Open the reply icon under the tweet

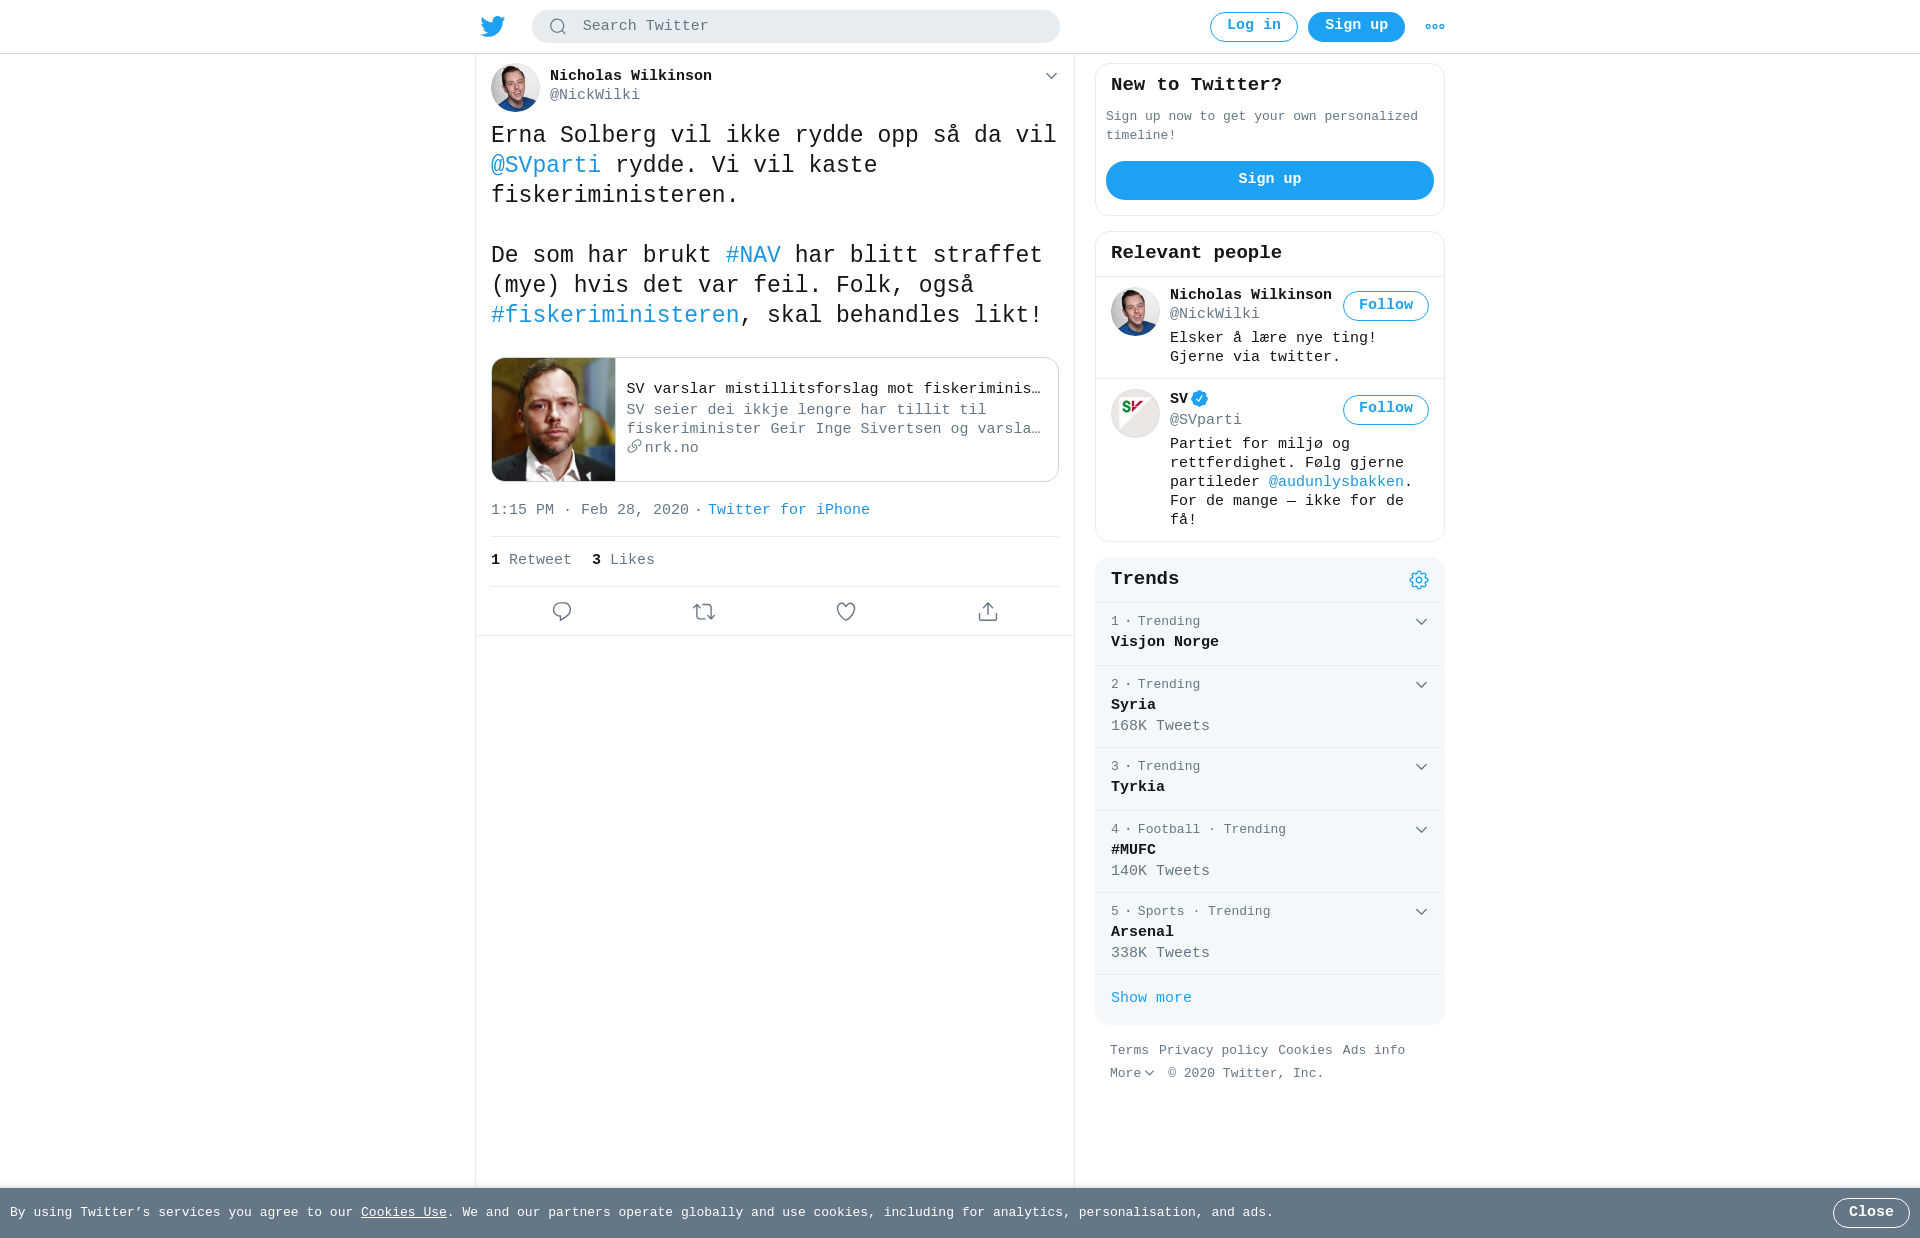pyautogui.click(x=562, y=611)
